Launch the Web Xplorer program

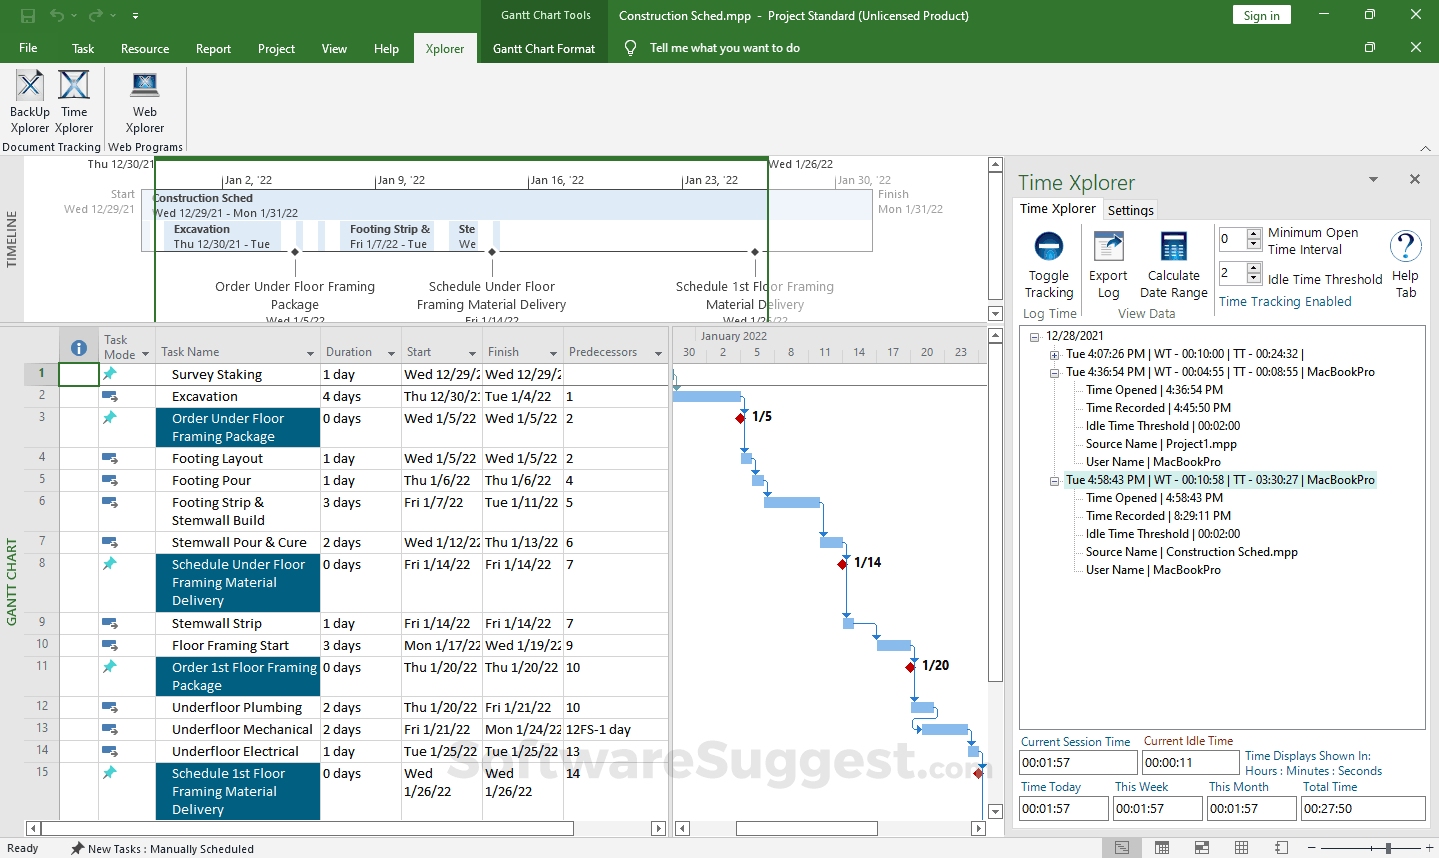click(x=145, y=87)
